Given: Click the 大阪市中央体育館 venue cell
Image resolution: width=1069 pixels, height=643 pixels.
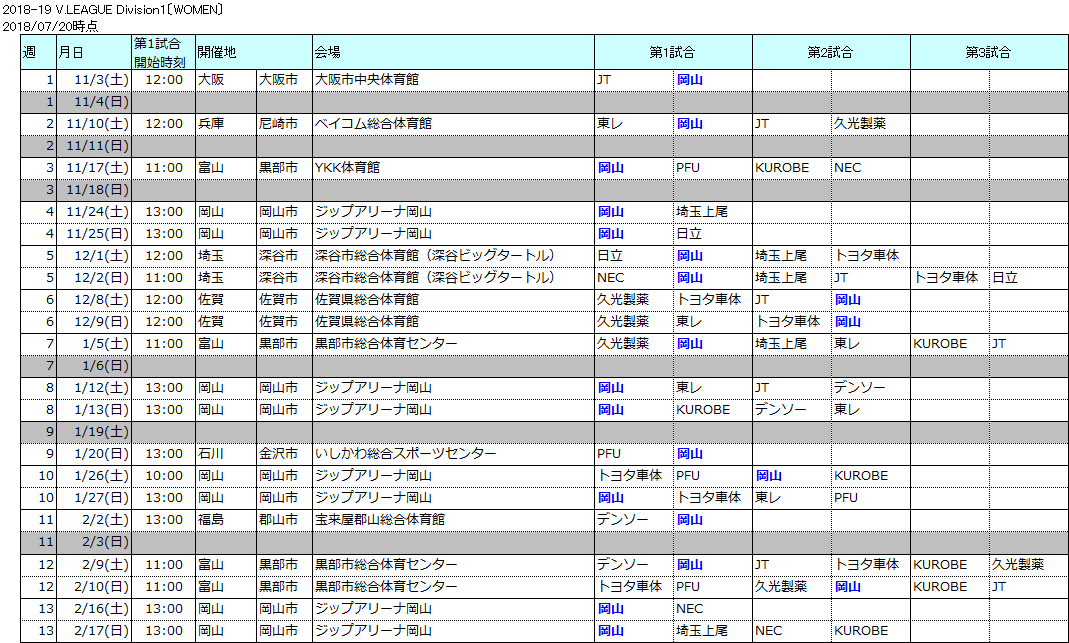Looking at the screenshot, I should (x=367, y=80).
